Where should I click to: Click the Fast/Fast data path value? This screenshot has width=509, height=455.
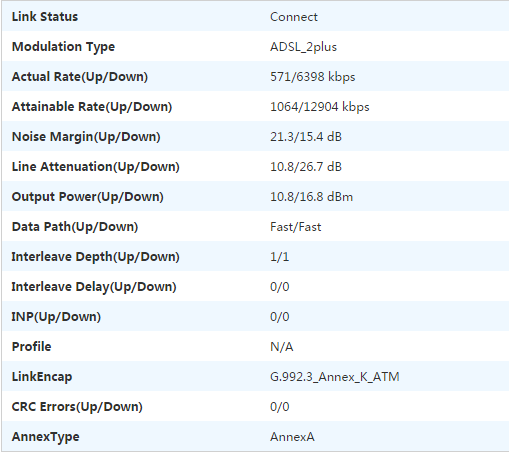[x=295, y=227]
